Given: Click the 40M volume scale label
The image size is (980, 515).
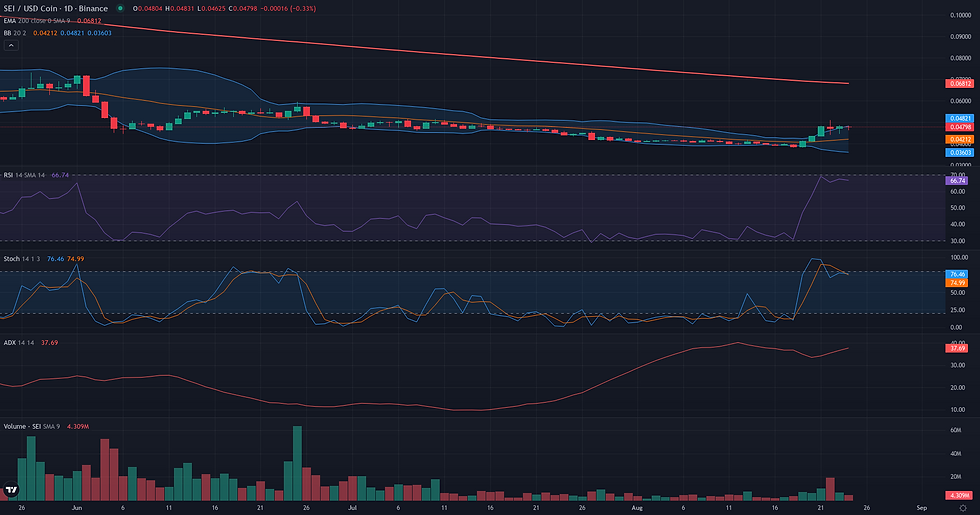Looking at the screenshot, I should tap(956, 454).
